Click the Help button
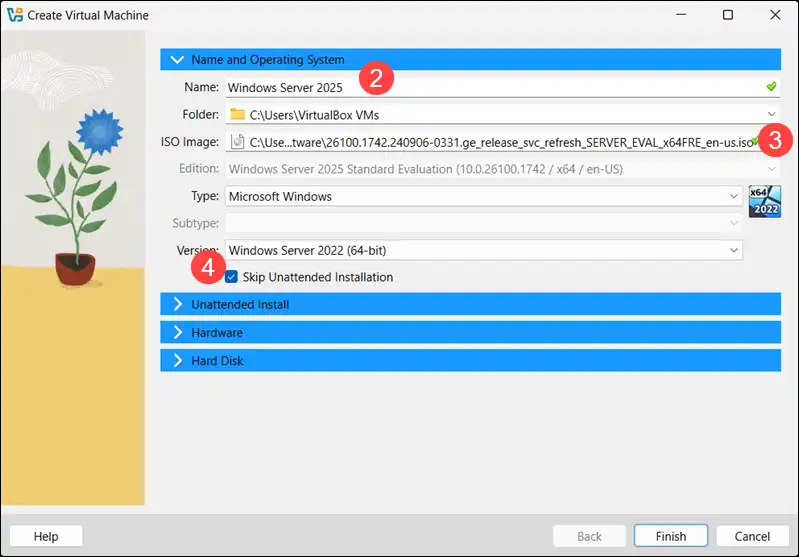This screenshot has height=557, width=799. 46,536
